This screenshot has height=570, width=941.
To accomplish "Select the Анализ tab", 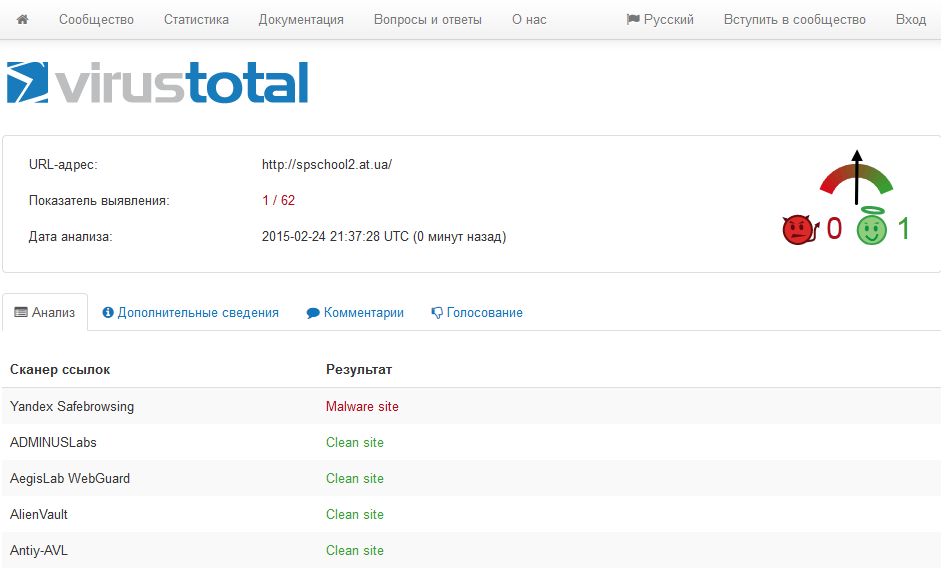I will click(x=45, y=312).
